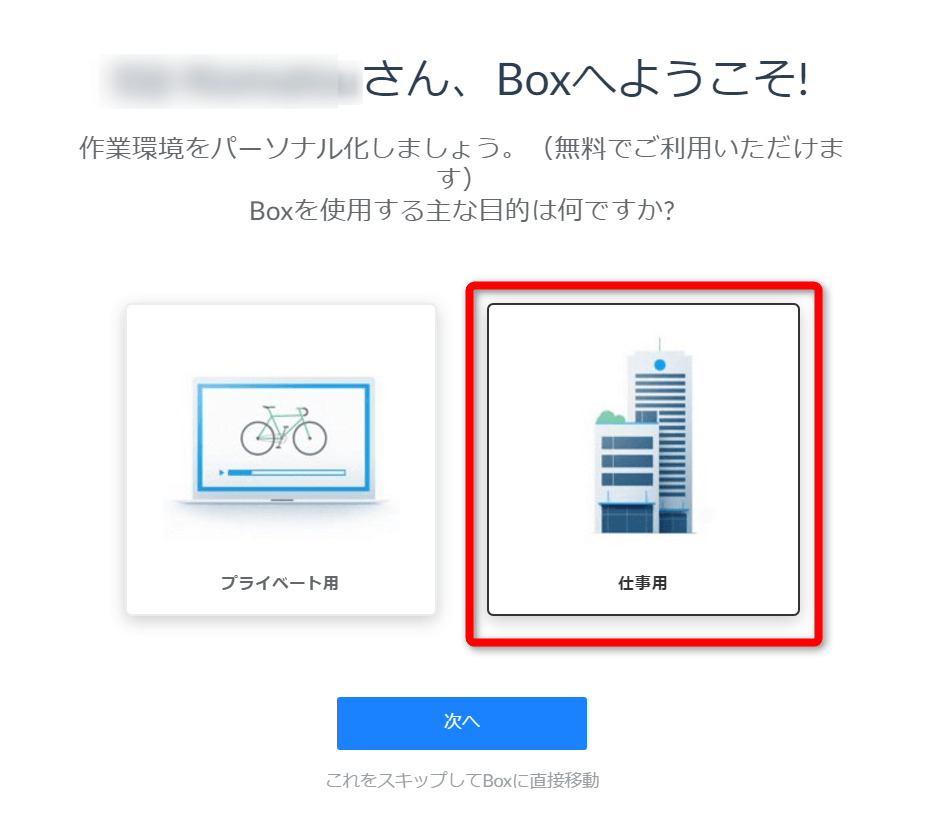Screen dimensions: 943x818
Task: Click the blue dot atop the office tower
Action: (x=659, y=364)
